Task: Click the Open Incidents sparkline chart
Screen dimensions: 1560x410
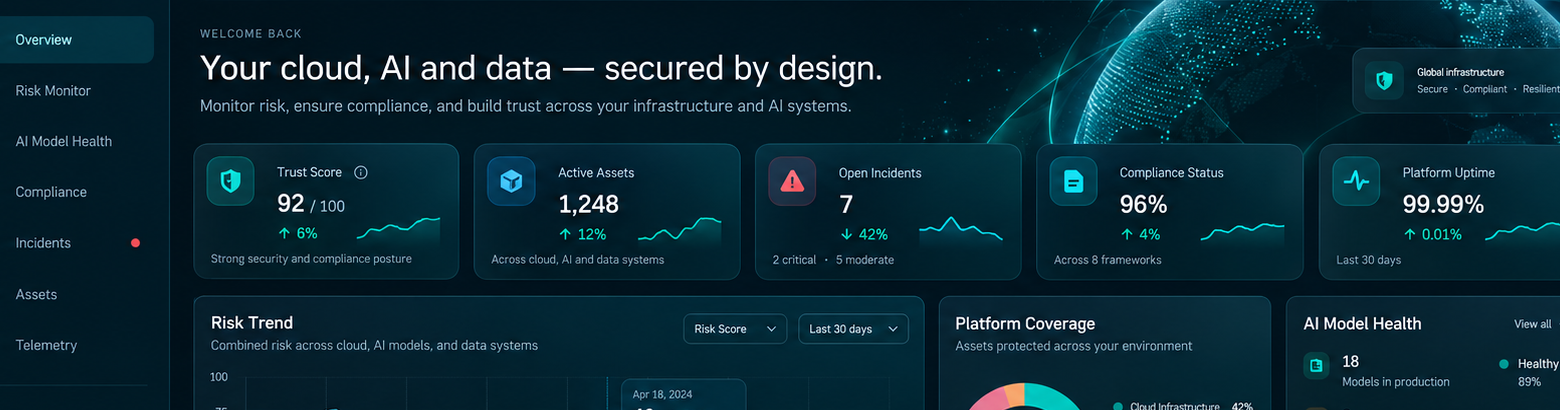Action: pyautogui.click(x=960, y=230)
